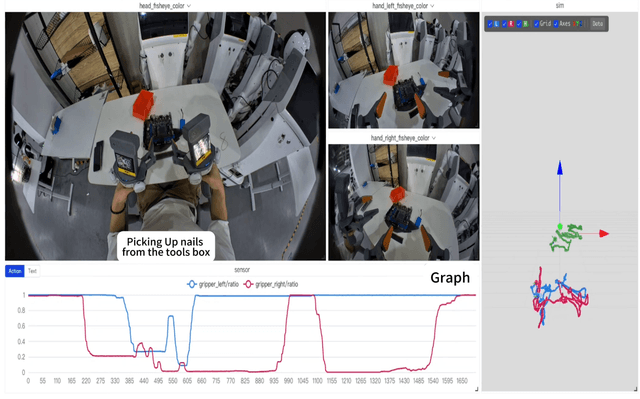This screenshot has height=399, width=640.
Task: Click the right hand fisheye camera view
Action: tap(404, 202)
